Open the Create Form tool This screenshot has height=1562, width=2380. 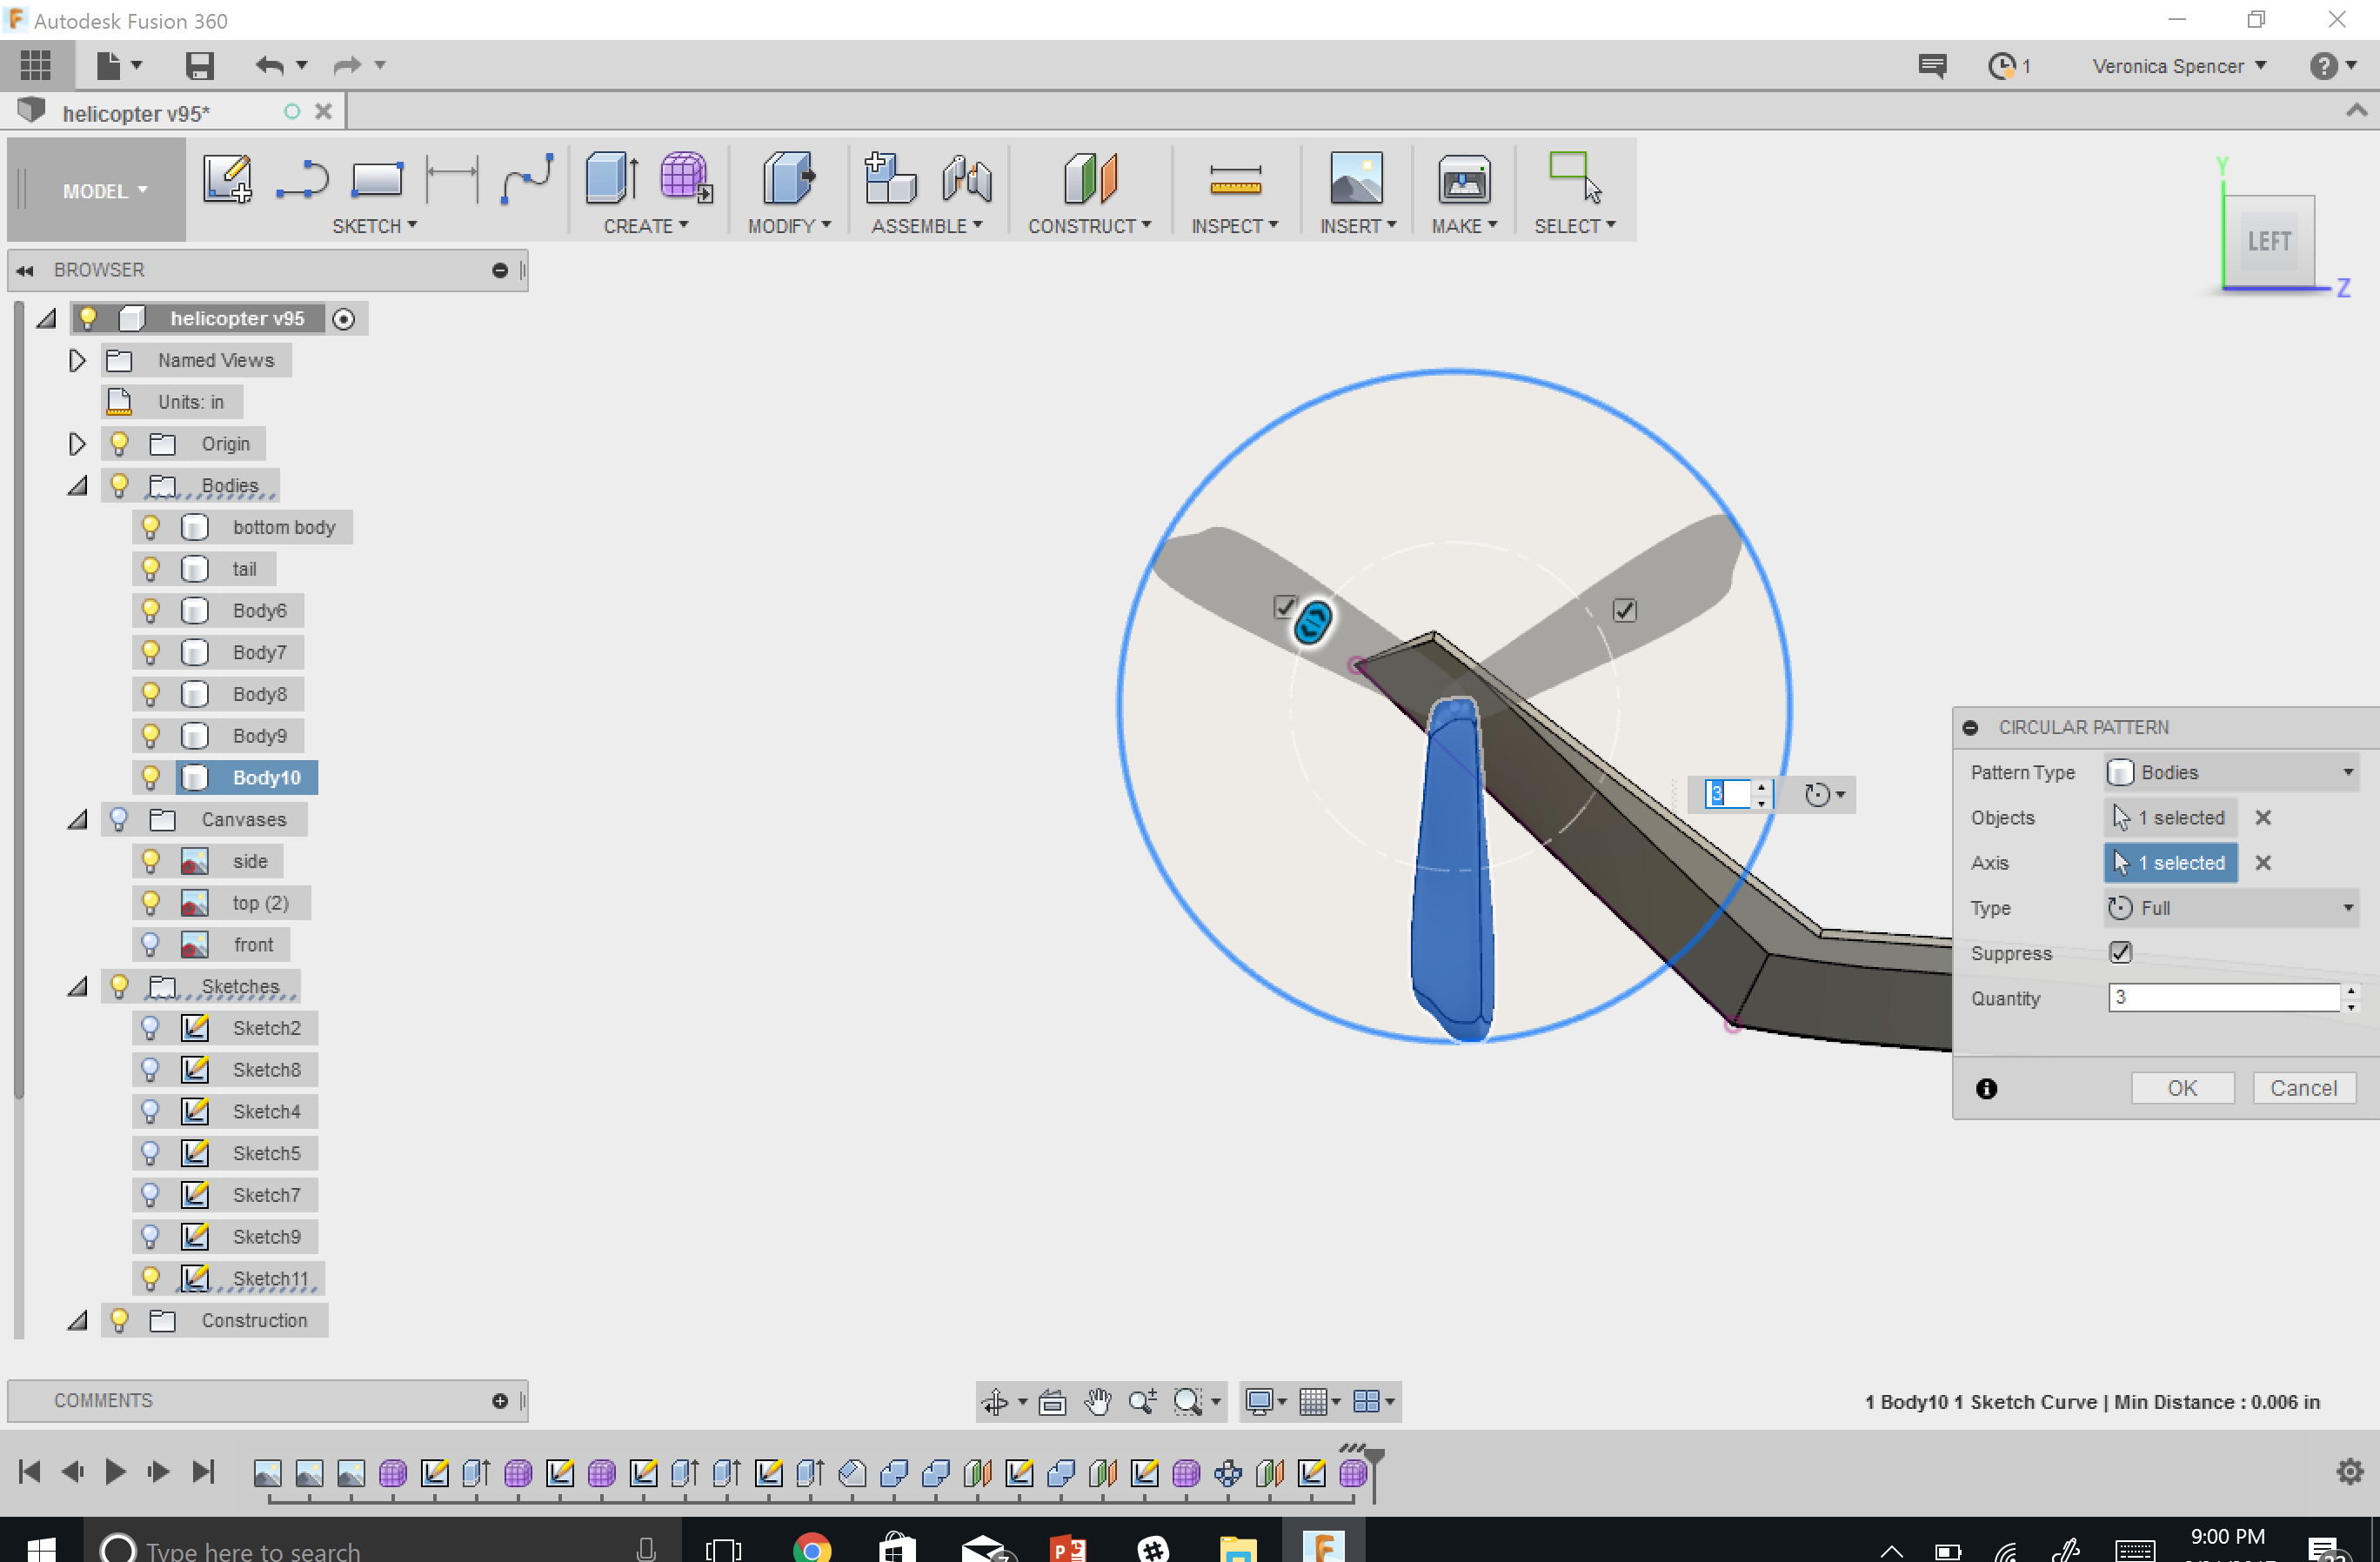tap(686, 179)
